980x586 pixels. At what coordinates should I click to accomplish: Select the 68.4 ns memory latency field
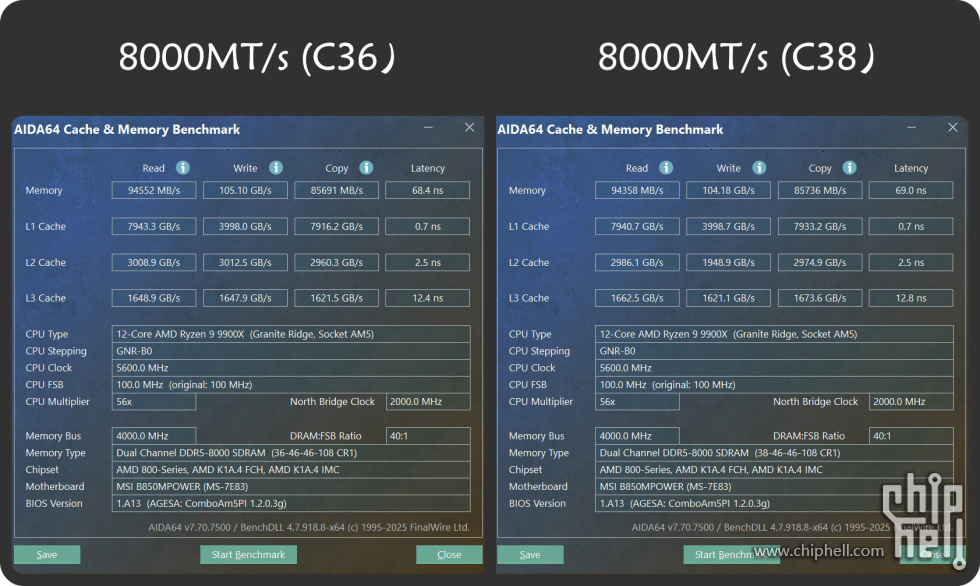point(427,190)
